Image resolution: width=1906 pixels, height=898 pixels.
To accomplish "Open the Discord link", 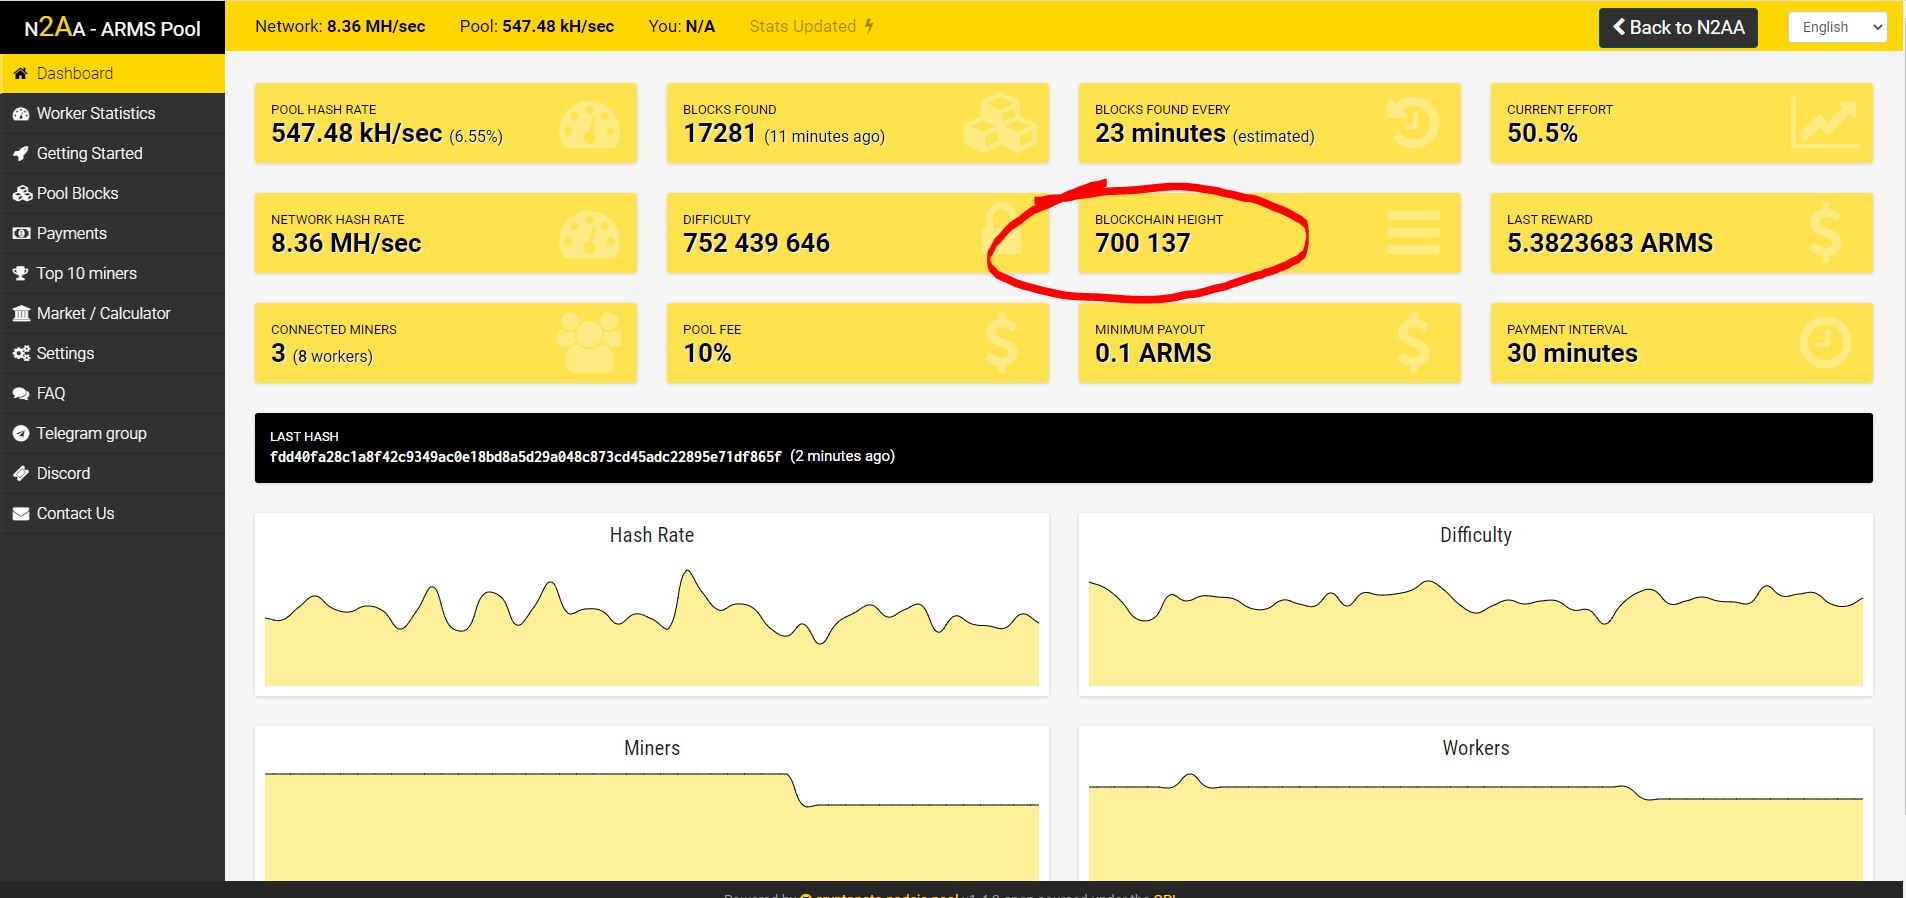I will tap(112, 473).
